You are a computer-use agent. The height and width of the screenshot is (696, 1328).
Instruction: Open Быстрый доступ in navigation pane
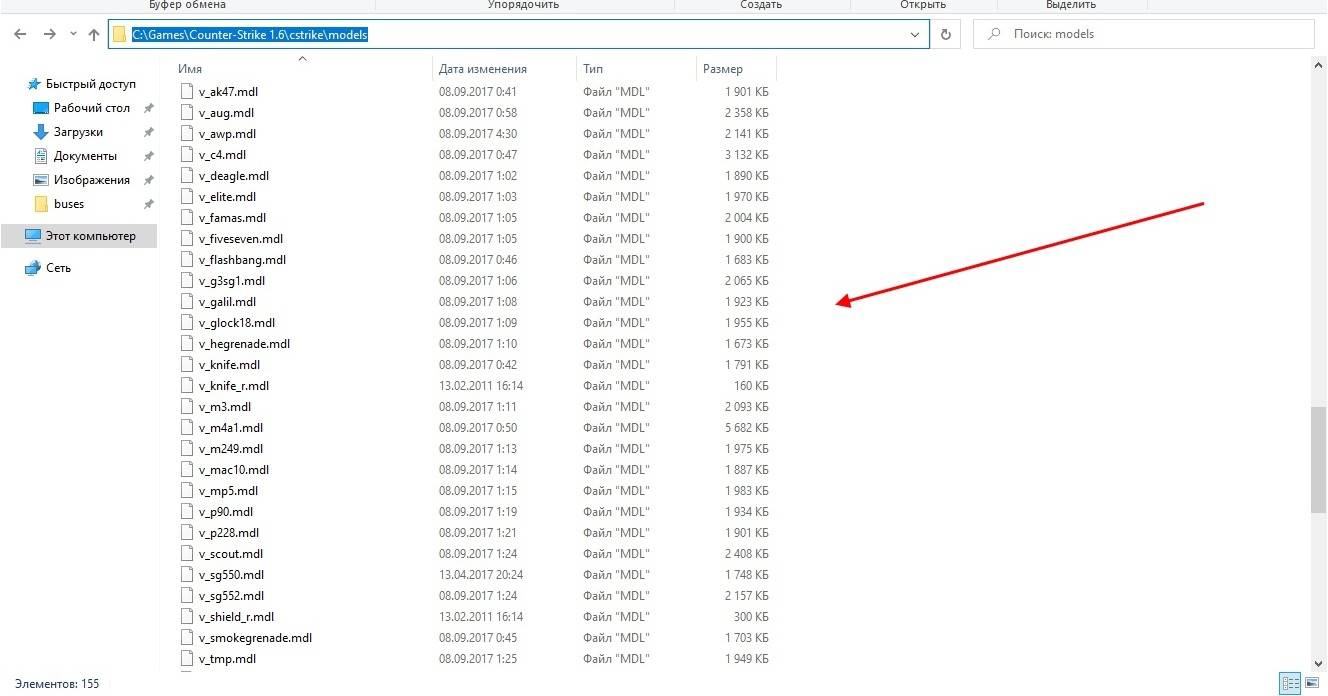(x=90, y=84)
